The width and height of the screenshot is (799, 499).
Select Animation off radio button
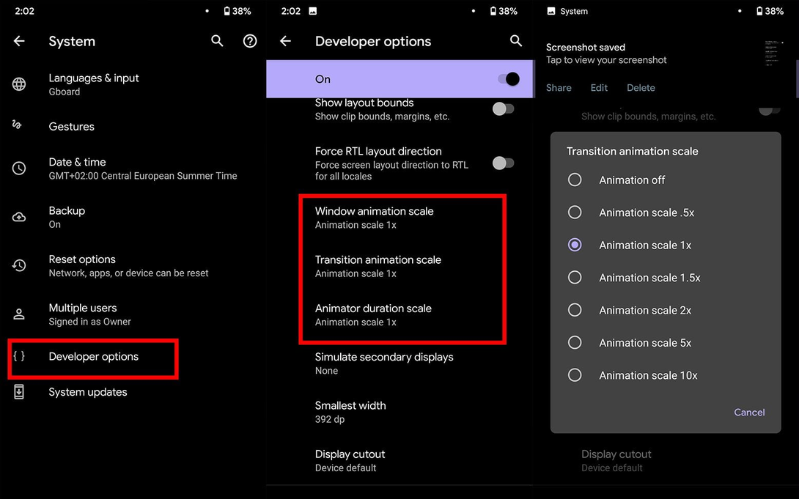pos(575,180)
